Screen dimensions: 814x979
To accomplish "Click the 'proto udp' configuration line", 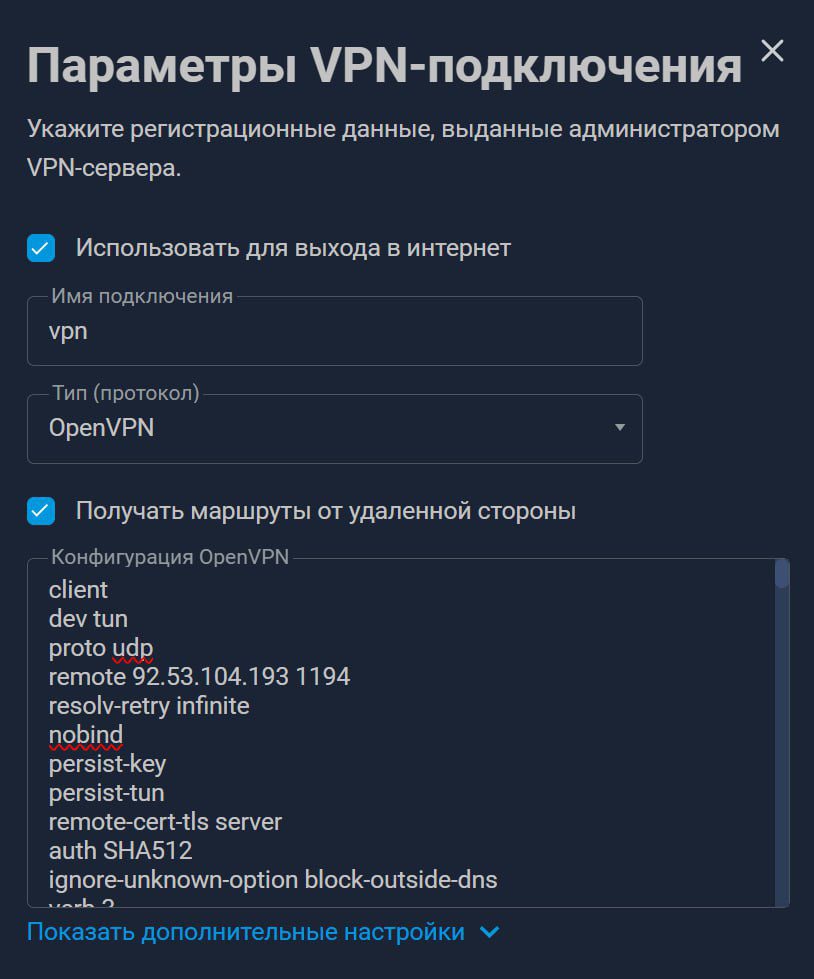I will [101, 648].
